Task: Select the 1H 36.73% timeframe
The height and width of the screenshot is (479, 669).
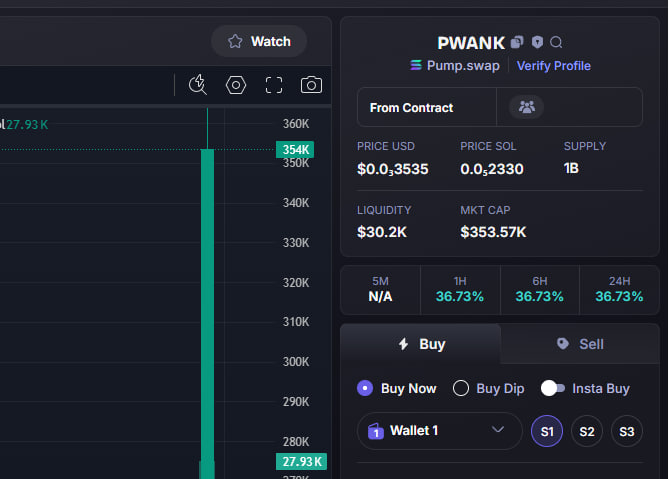Action: (x=460, y=289)
